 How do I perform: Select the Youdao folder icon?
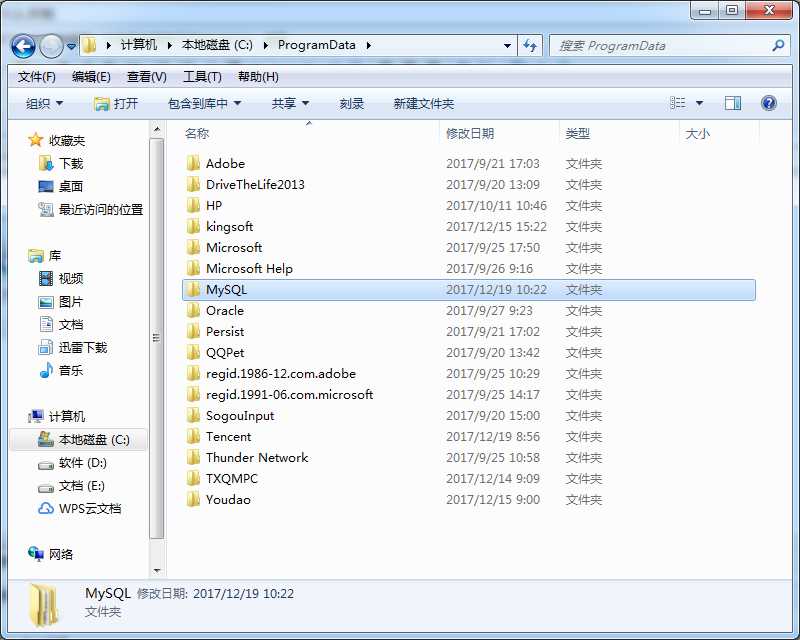[x=193, y=499]
